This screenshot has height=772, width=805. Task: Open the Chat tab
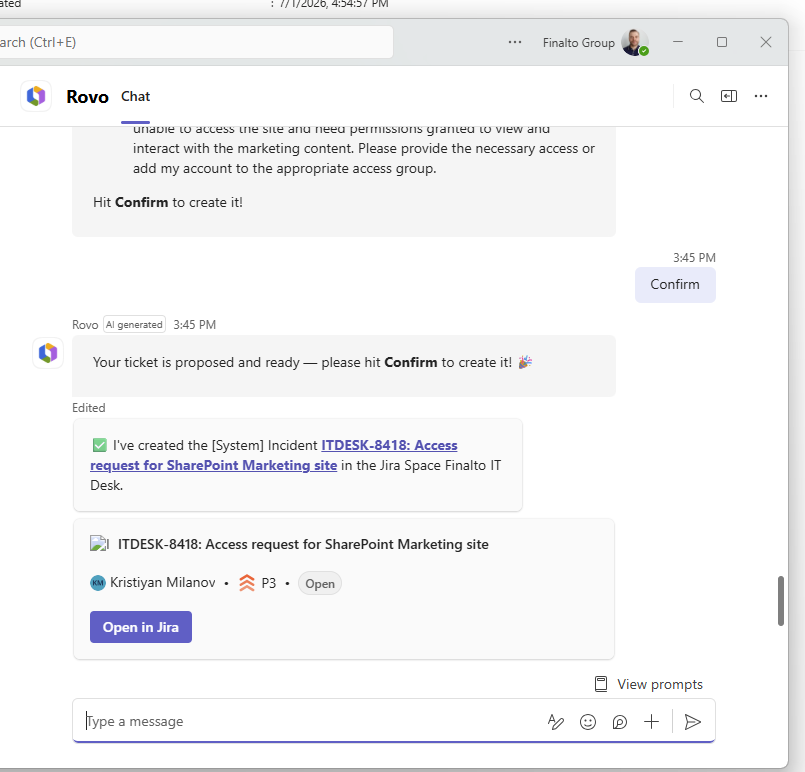136,96
